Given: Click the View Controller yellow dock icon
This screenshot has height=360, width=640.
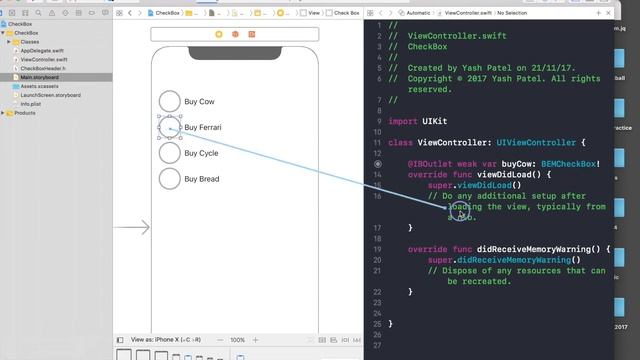Looking at the screenshot, I should tap(219, 34).
